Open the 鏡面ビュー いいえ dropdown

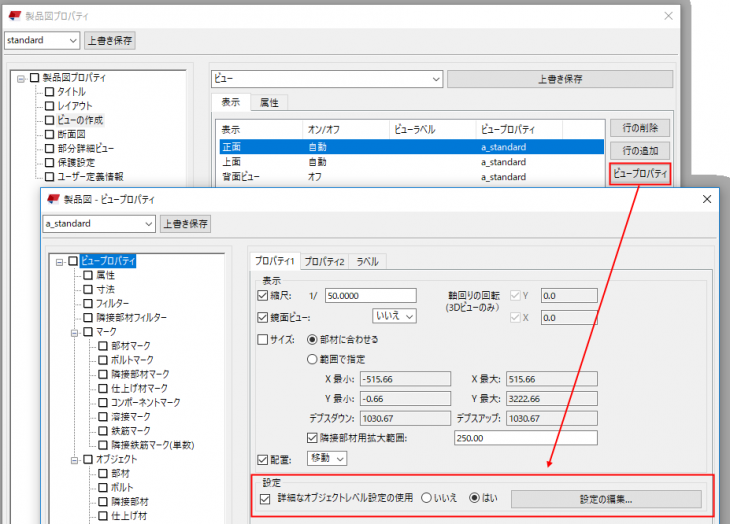coord(394,316)
